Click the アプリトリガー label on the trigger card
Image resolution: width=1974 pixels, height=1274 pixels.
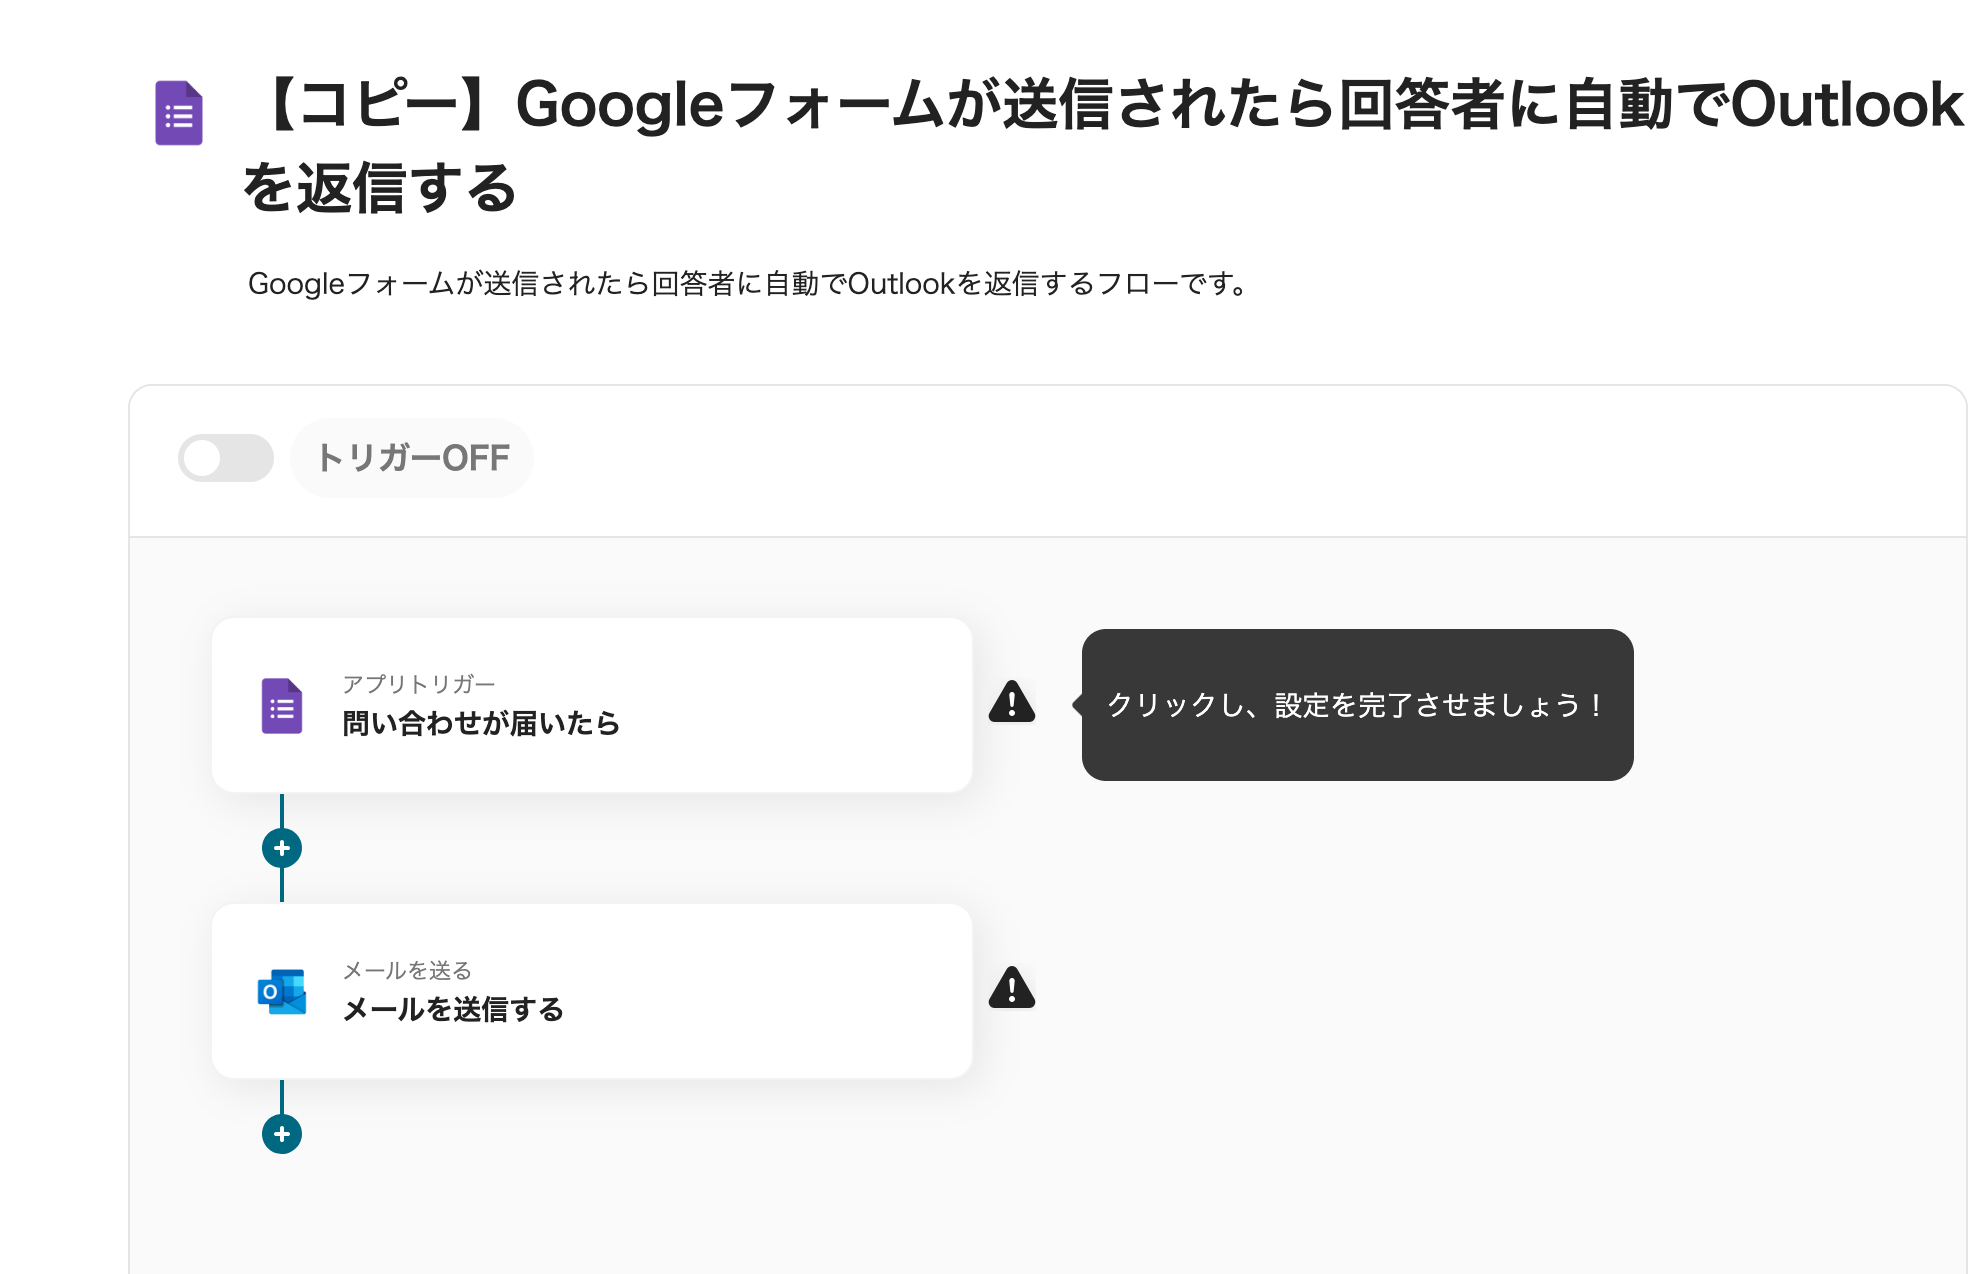point(419,683)
